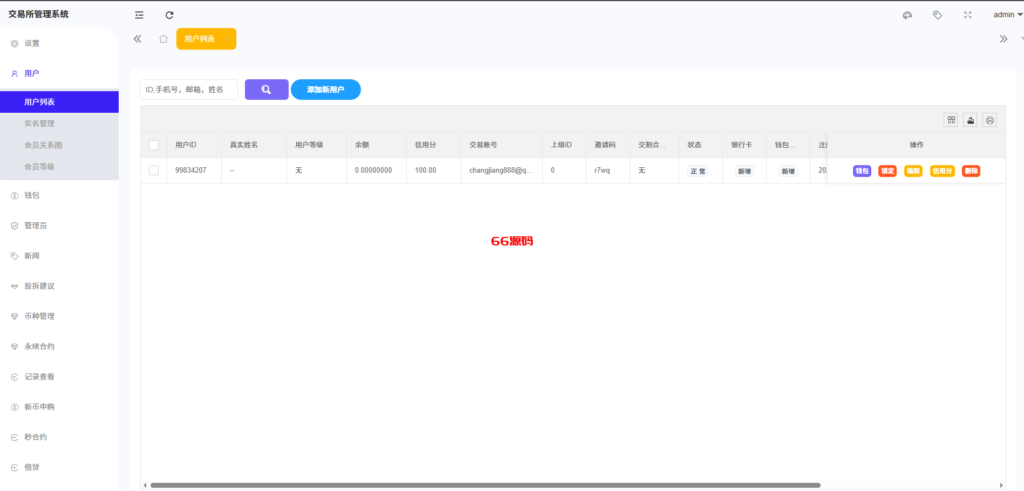Expand the 借贷 sidebar menu
Image resolution: width=1024 pixels, height=491 pixels.
point(59,467)
